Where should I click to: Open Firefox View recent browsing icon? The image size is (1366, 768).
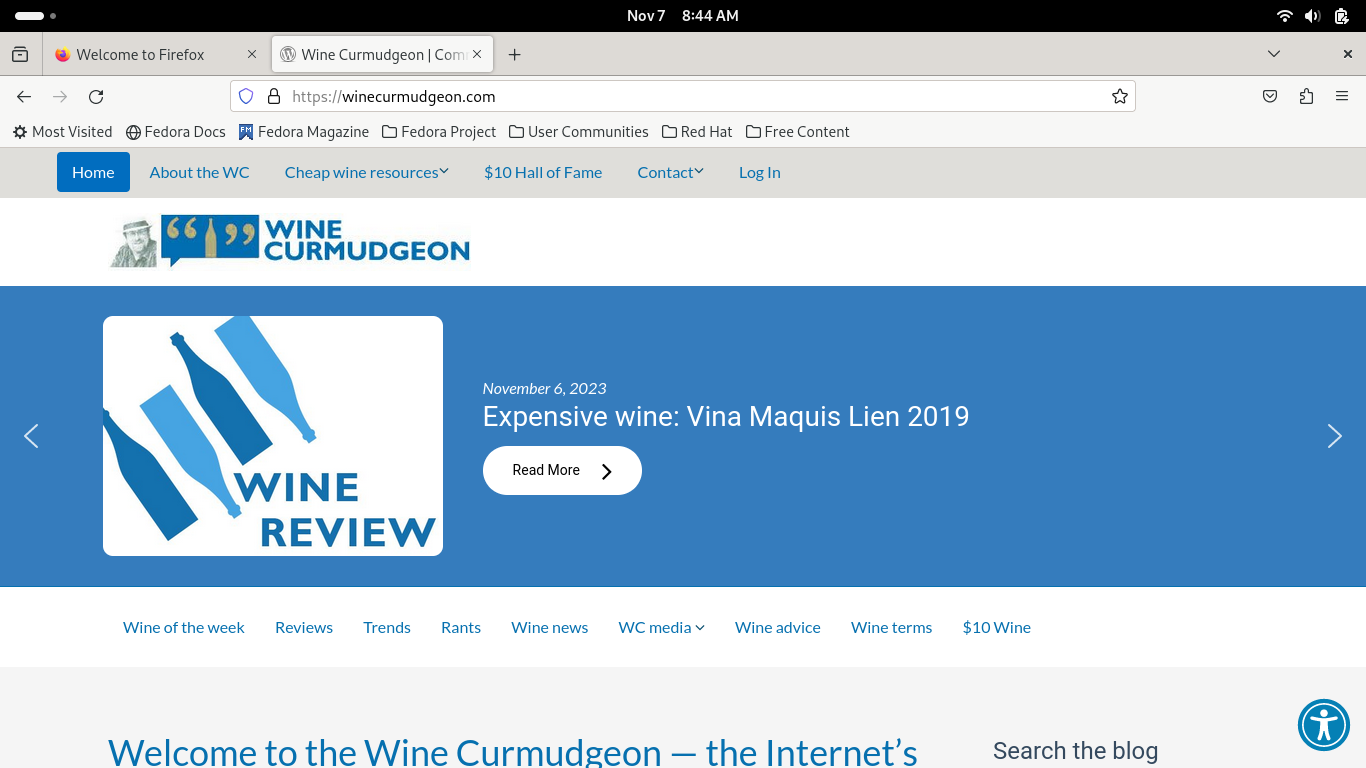(x=20, y=54)
